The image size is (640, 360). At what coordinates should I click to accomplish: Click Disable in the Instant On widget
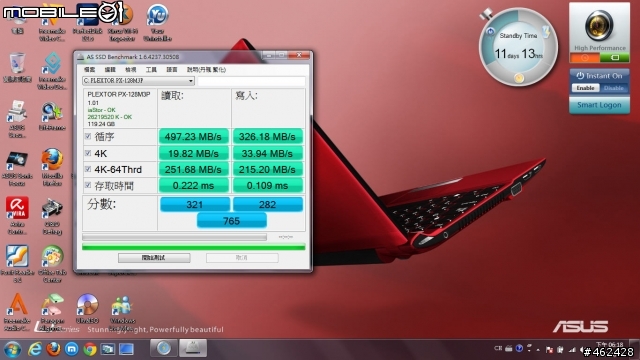[613, 88]
